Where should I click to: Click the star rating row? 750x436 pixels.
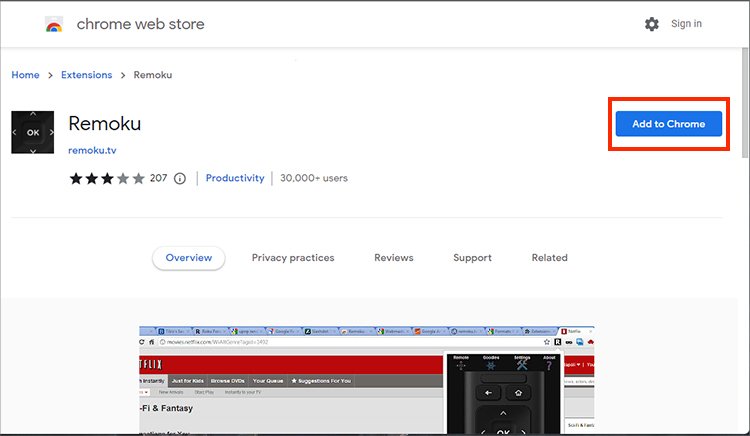click(x=107, y=178)
